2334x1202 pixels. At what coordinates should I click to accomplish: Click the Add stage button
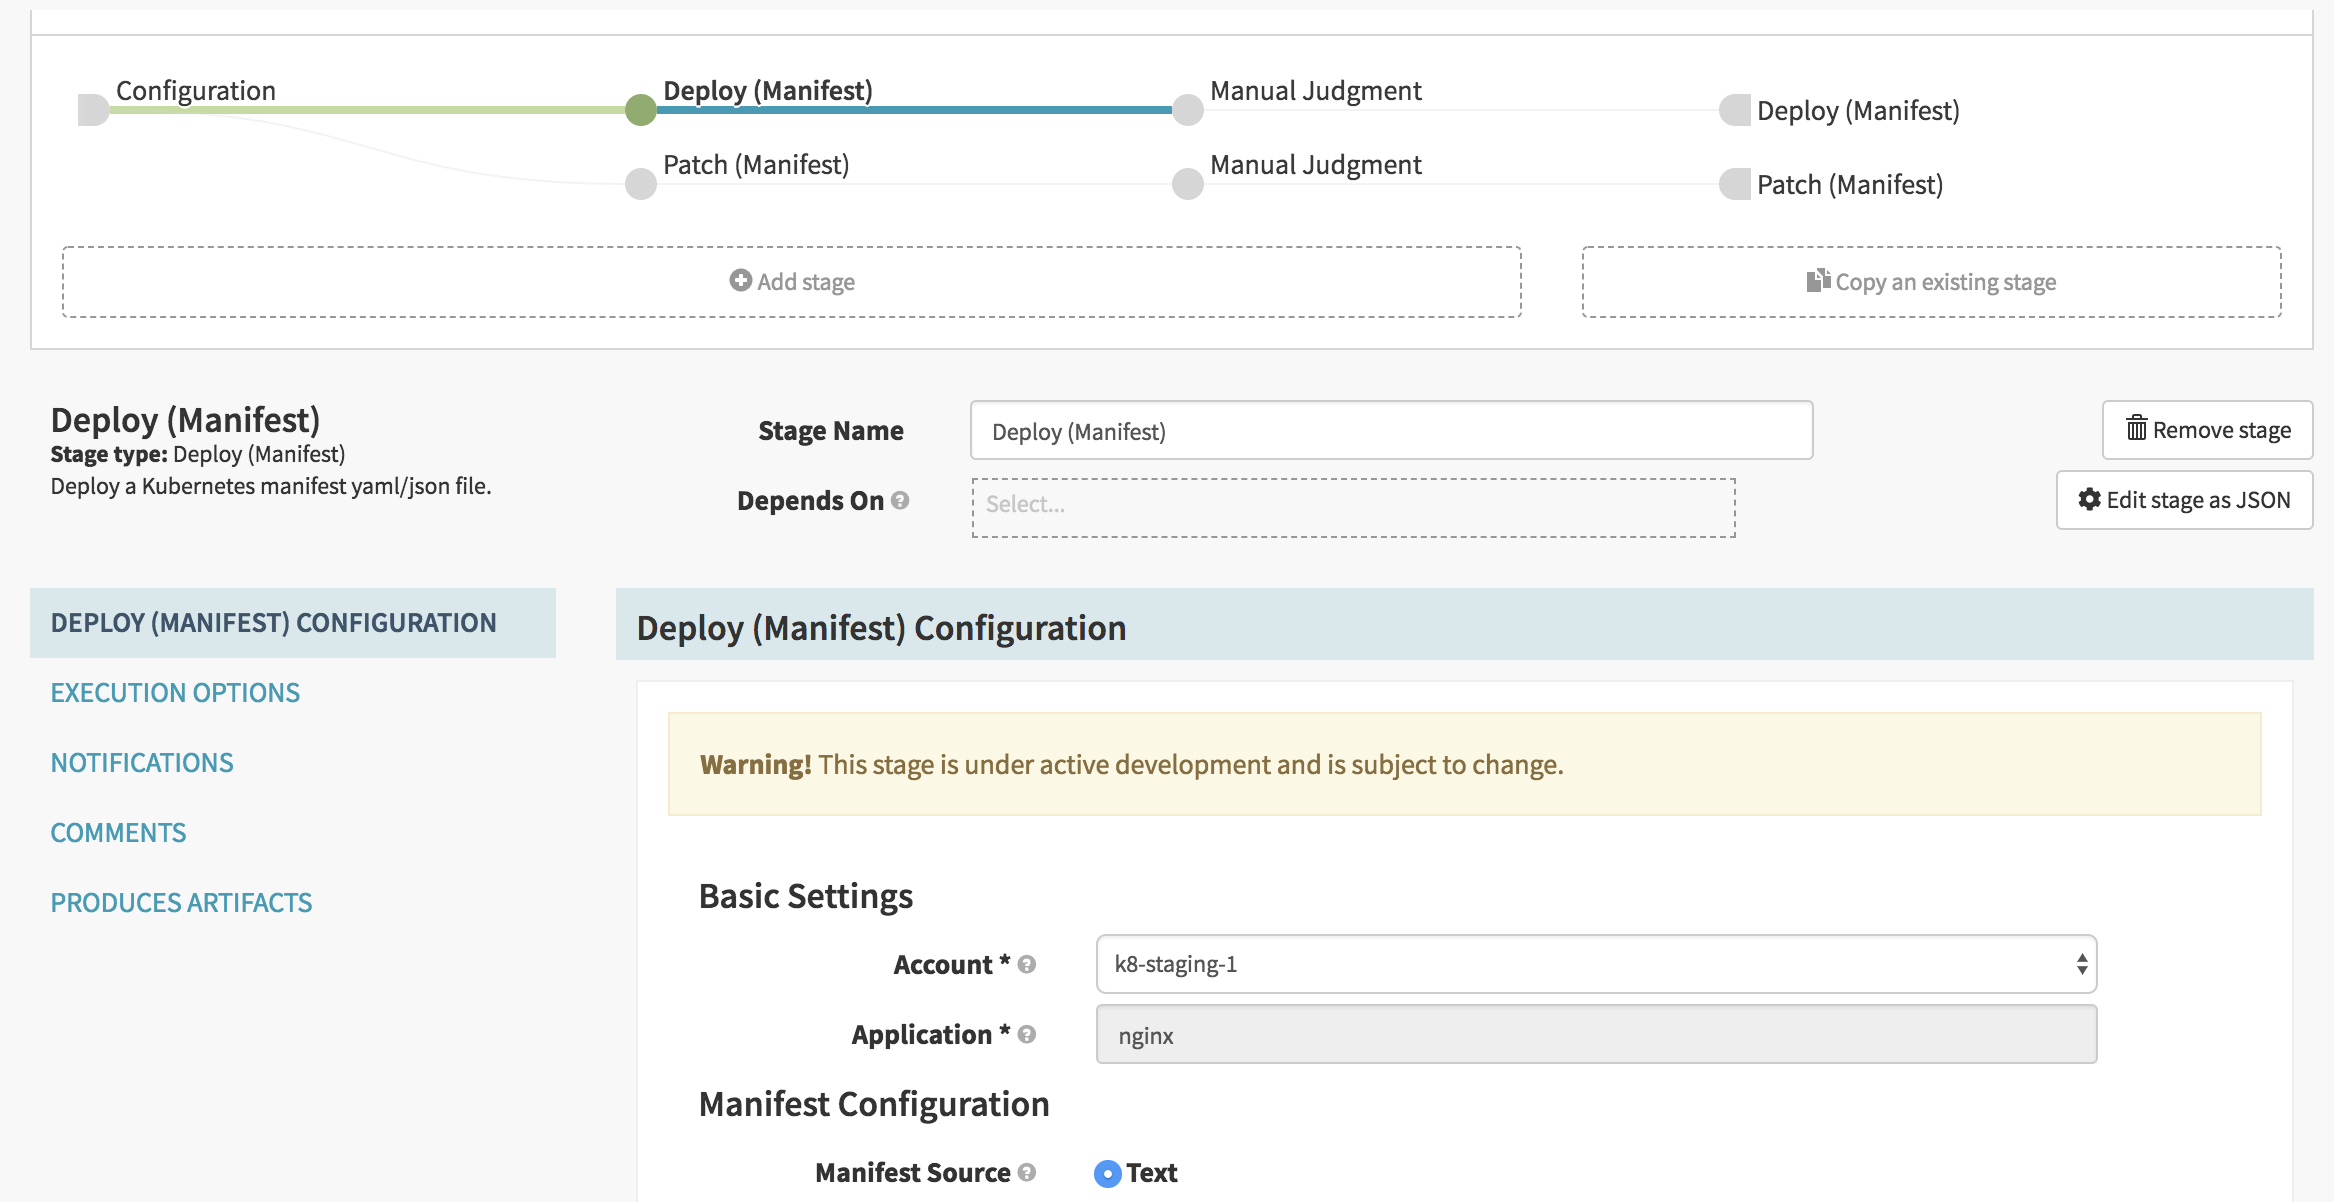792,282
